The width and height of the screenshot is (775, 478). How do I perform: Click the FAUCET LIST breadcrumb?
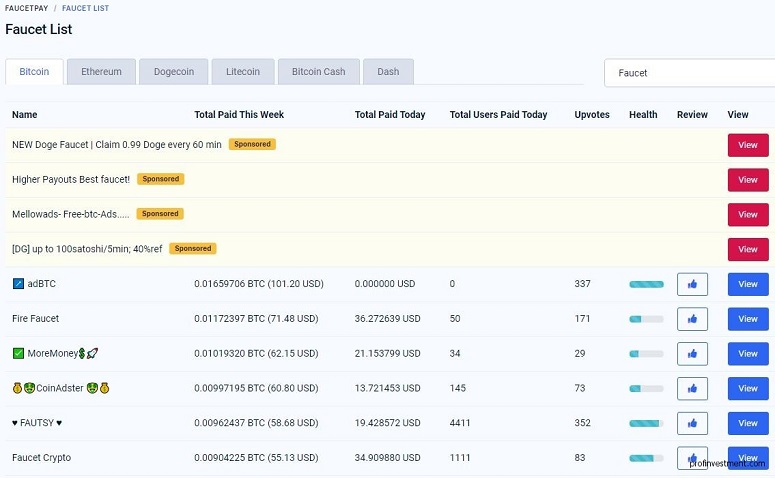tap(86, 8)
